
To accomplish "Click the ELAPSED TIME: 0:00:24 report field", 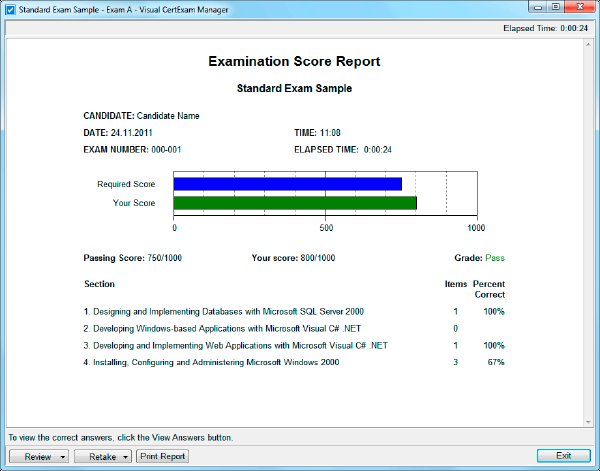I will point(343,150).
